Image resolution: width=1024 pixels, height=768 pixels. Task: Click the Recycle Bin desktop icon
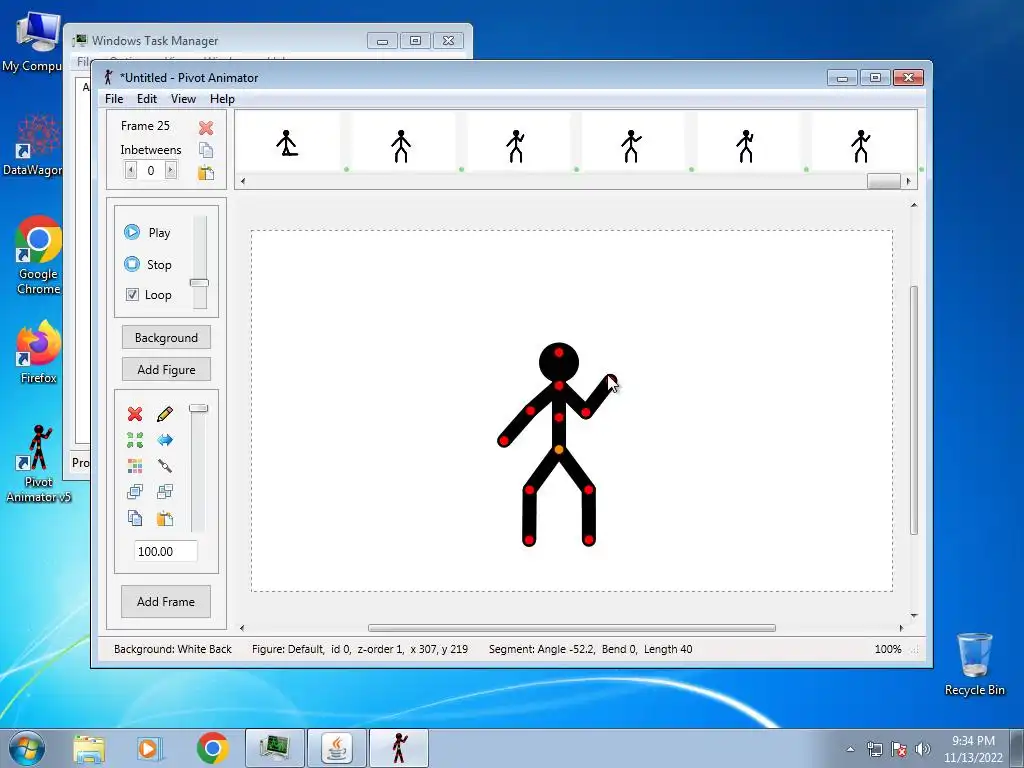pyautogui.click(x=974, y=665)
